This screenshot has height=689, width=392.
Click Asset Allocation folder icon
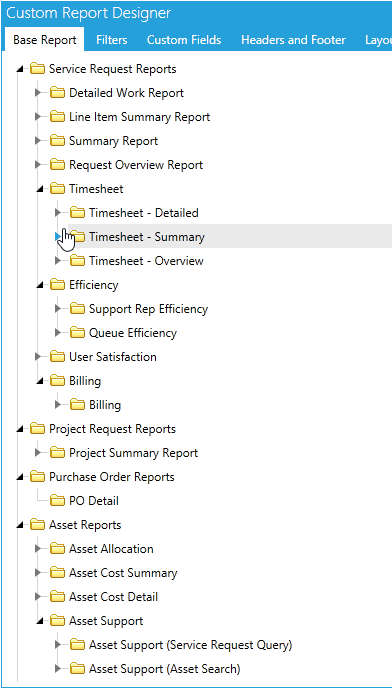tap(57, 549)
